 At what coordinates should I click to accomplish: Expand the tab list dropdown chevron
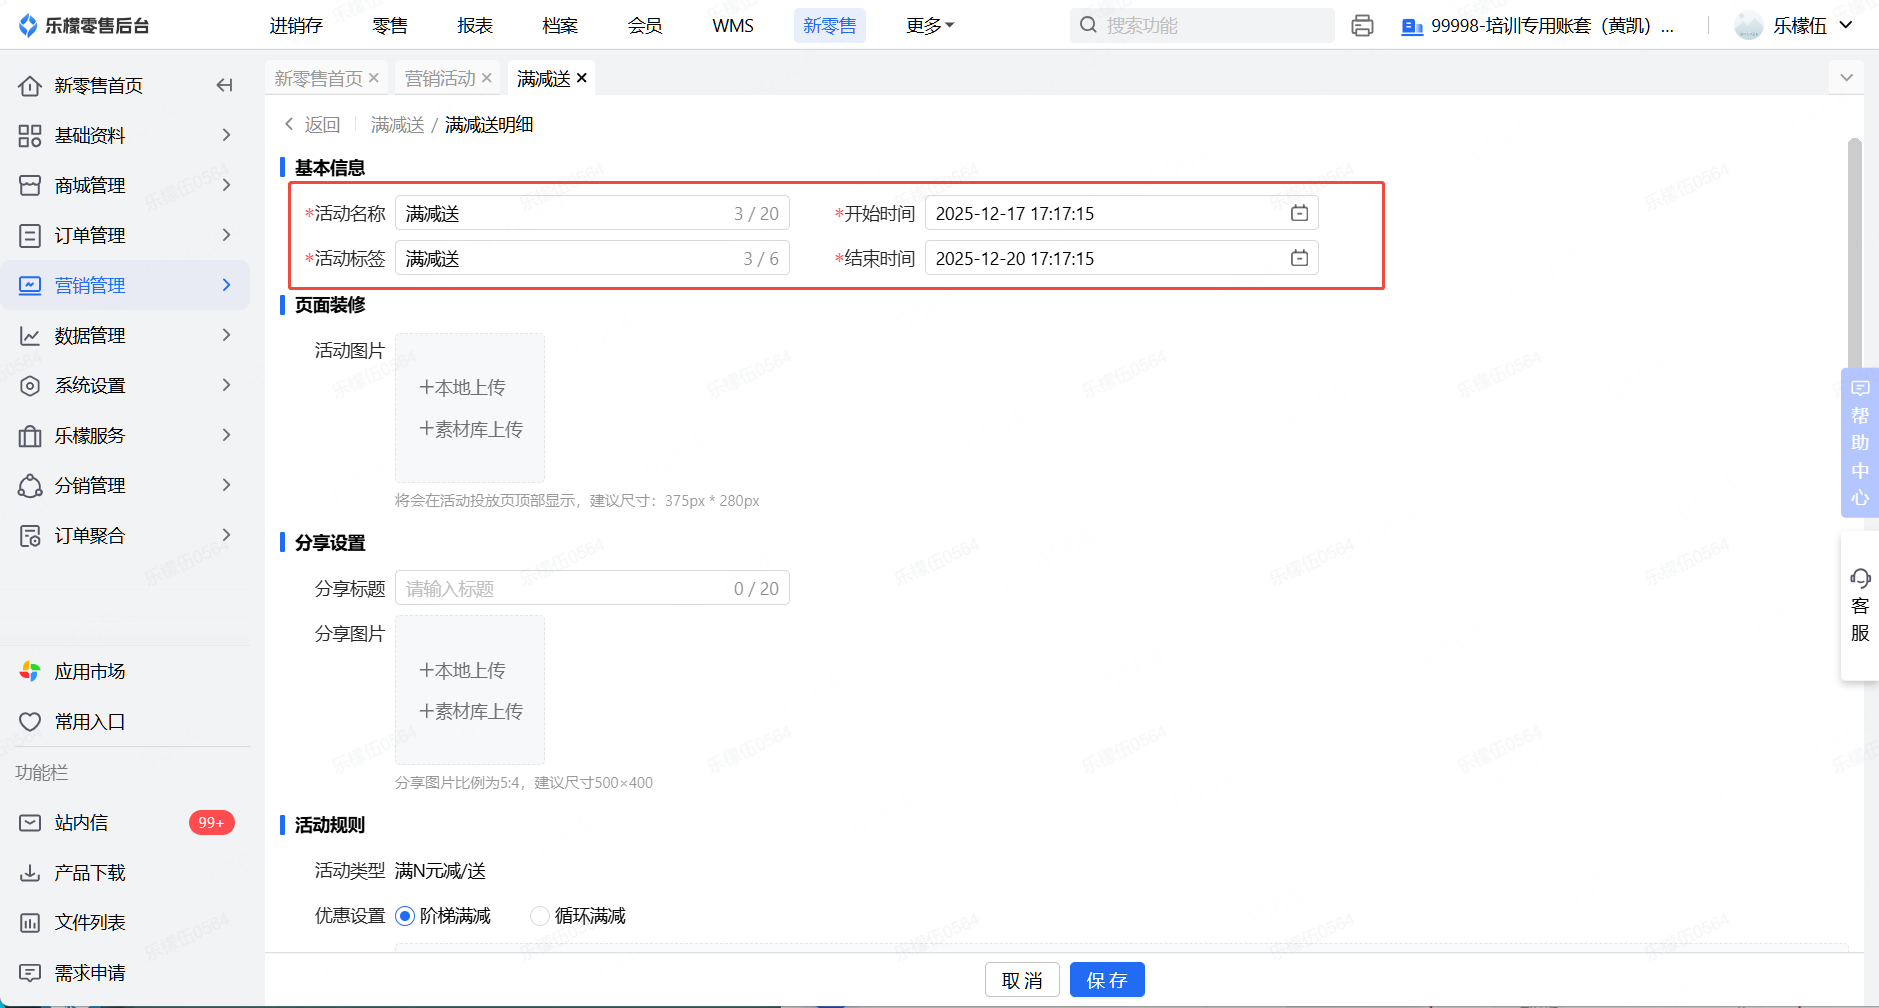tap(1846, 78)
